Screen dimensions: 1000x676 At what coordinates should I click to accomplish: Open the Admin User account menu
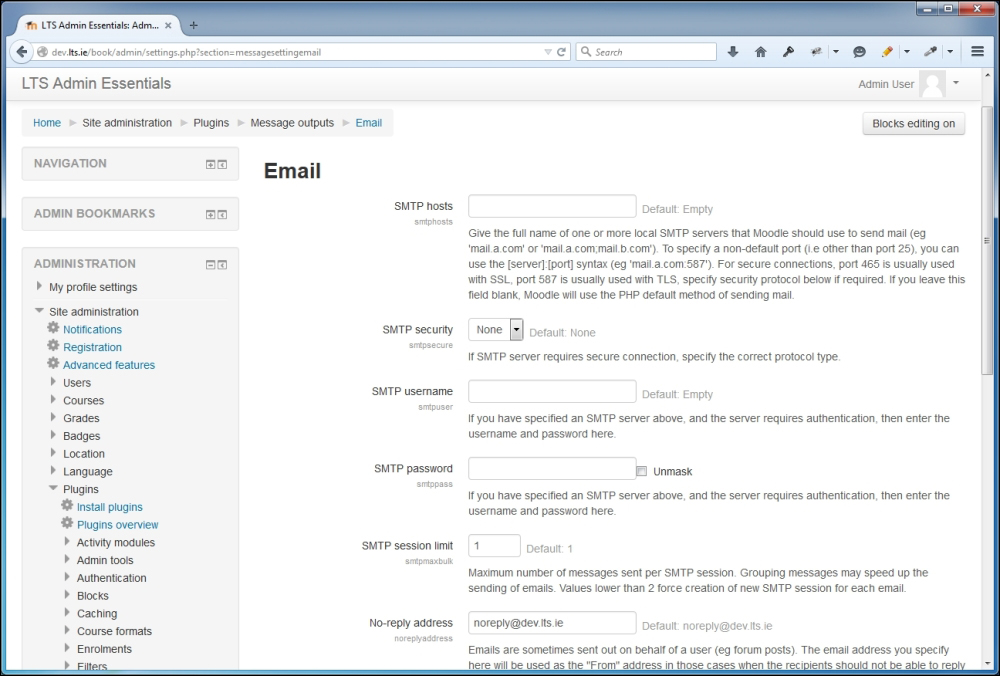886,84
